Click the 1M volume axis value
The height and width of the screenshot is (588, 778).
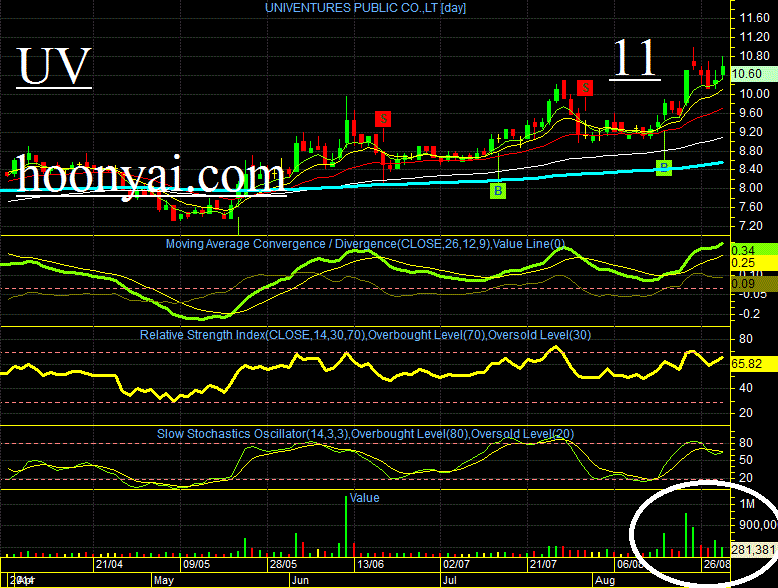click(x=747, y=504)
